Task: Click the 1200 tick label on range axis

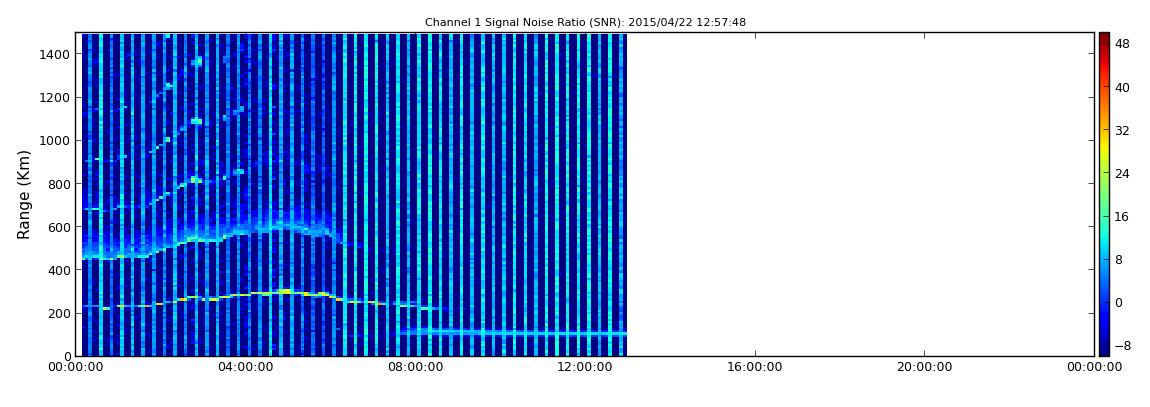Action: (55, 98)
